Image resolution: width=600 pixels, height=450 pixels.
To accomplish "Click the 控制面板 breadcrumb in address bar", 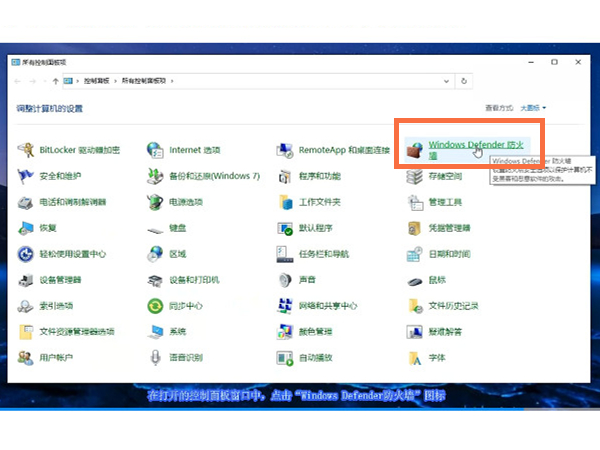I will [95, 79].
